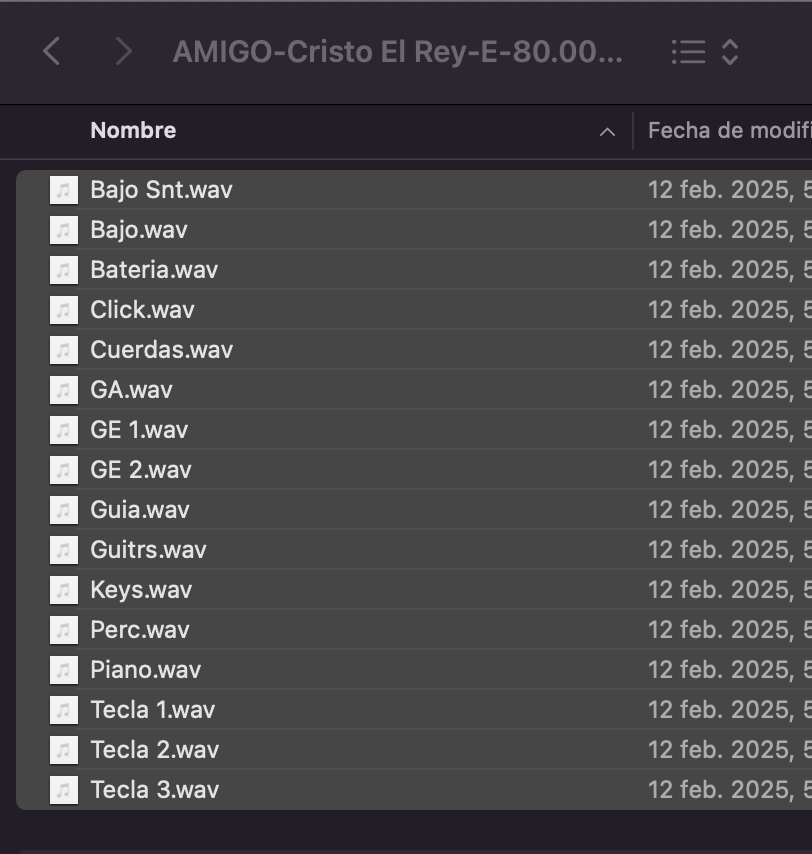Go forward using the forward arrow
This screenshot has height=854, width=812.
[123, 51]
